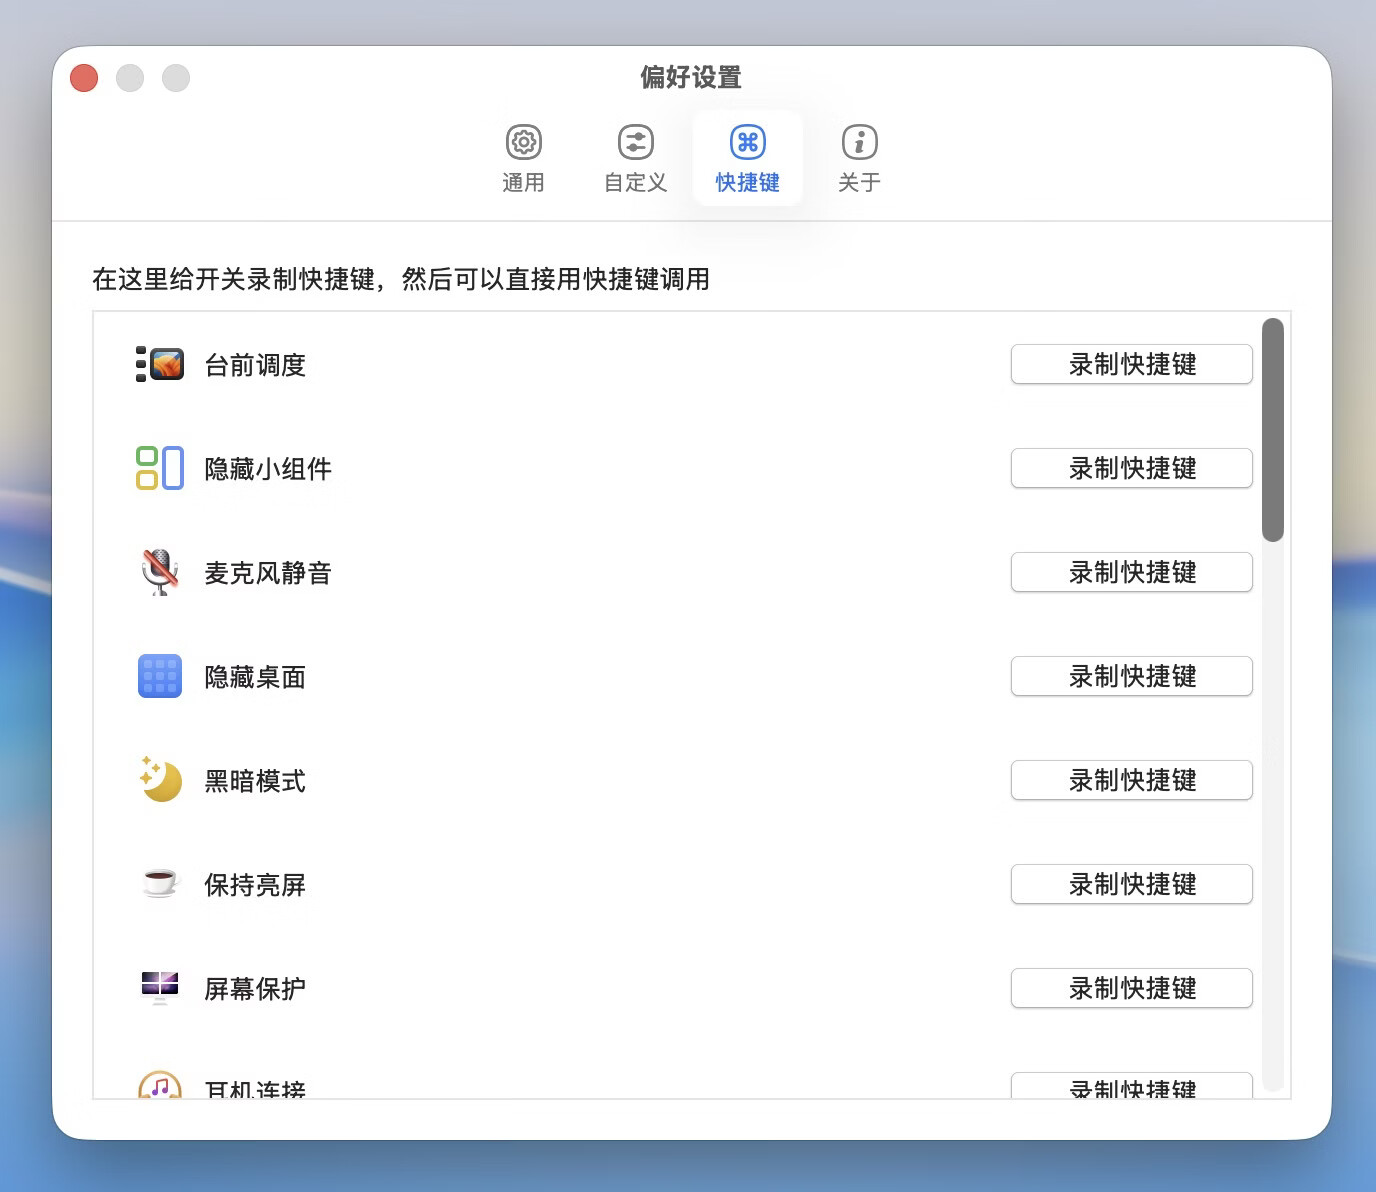The width and height of the screenshot is (1376, 1192).
Task: Open the 关于 tab
Action: pos(858,158)
